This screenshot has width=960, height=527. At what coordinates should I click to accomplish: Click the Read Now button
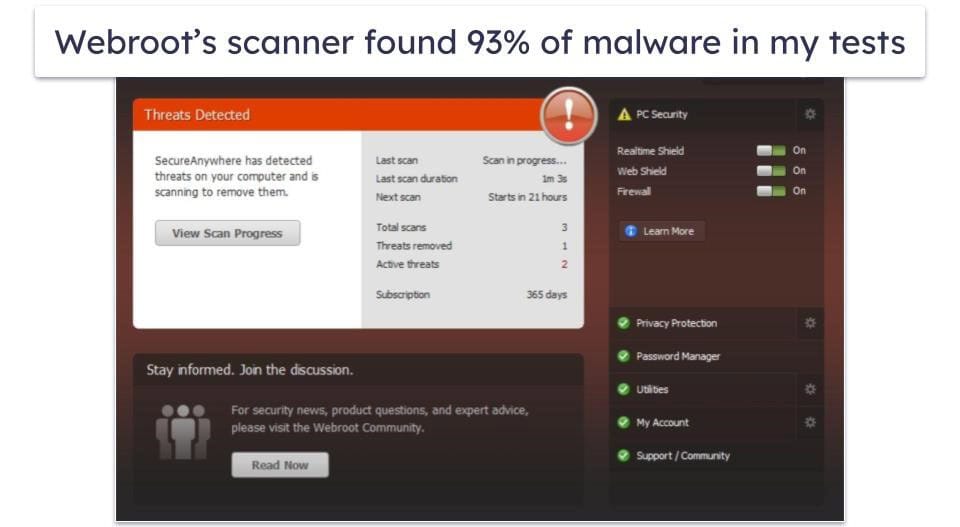[280, 465]
